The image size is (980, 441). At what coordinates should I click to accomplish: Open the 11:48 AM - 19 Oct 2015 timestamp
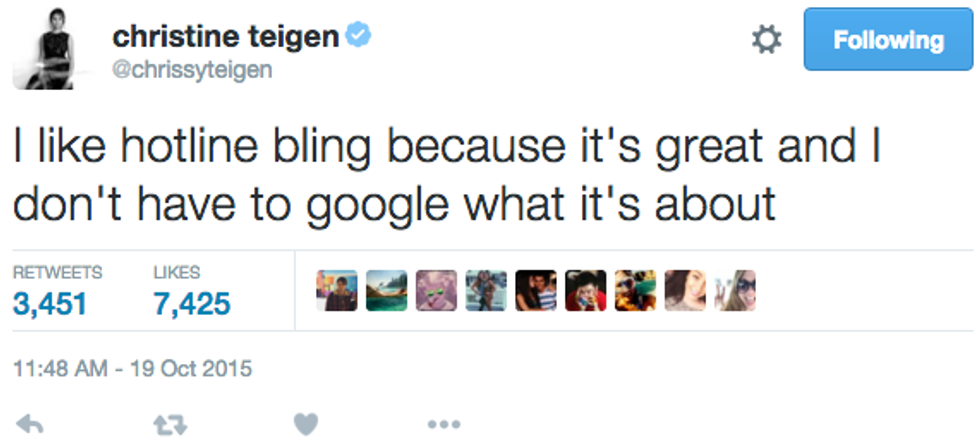click(133, 369)
